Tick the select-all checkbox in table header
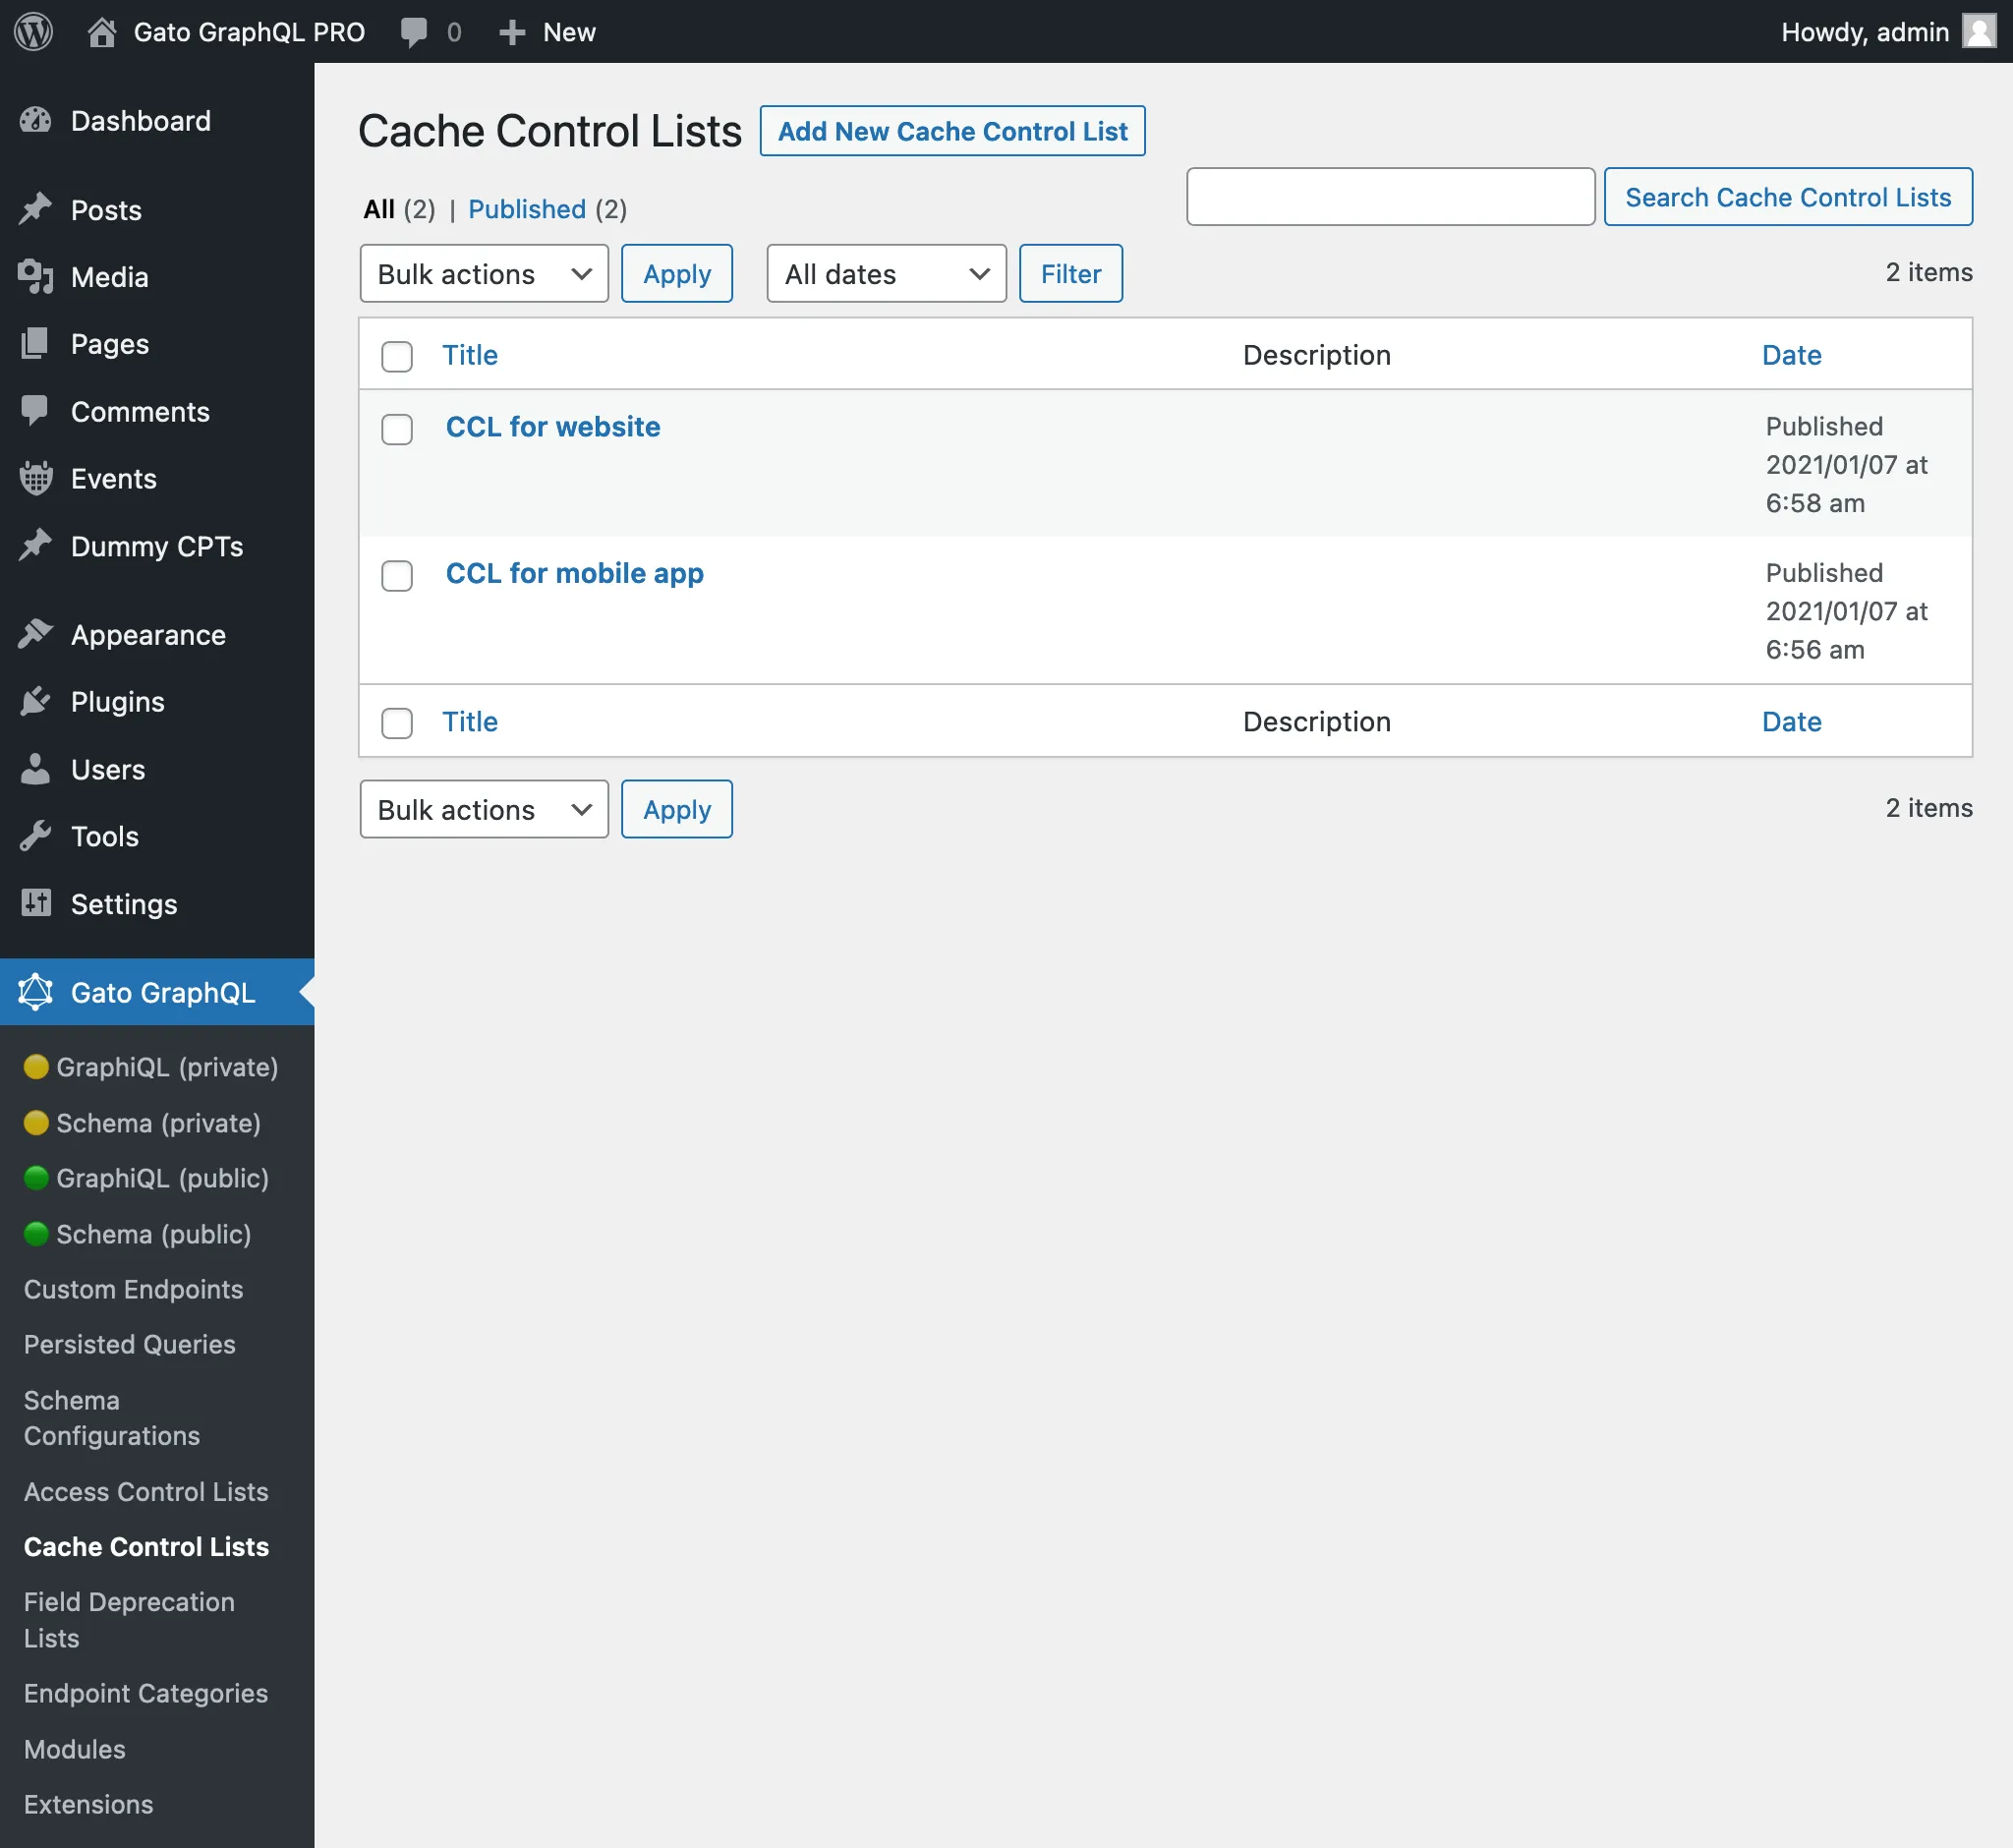This screenshot has height=1848, width=2013. coord(397,356)
